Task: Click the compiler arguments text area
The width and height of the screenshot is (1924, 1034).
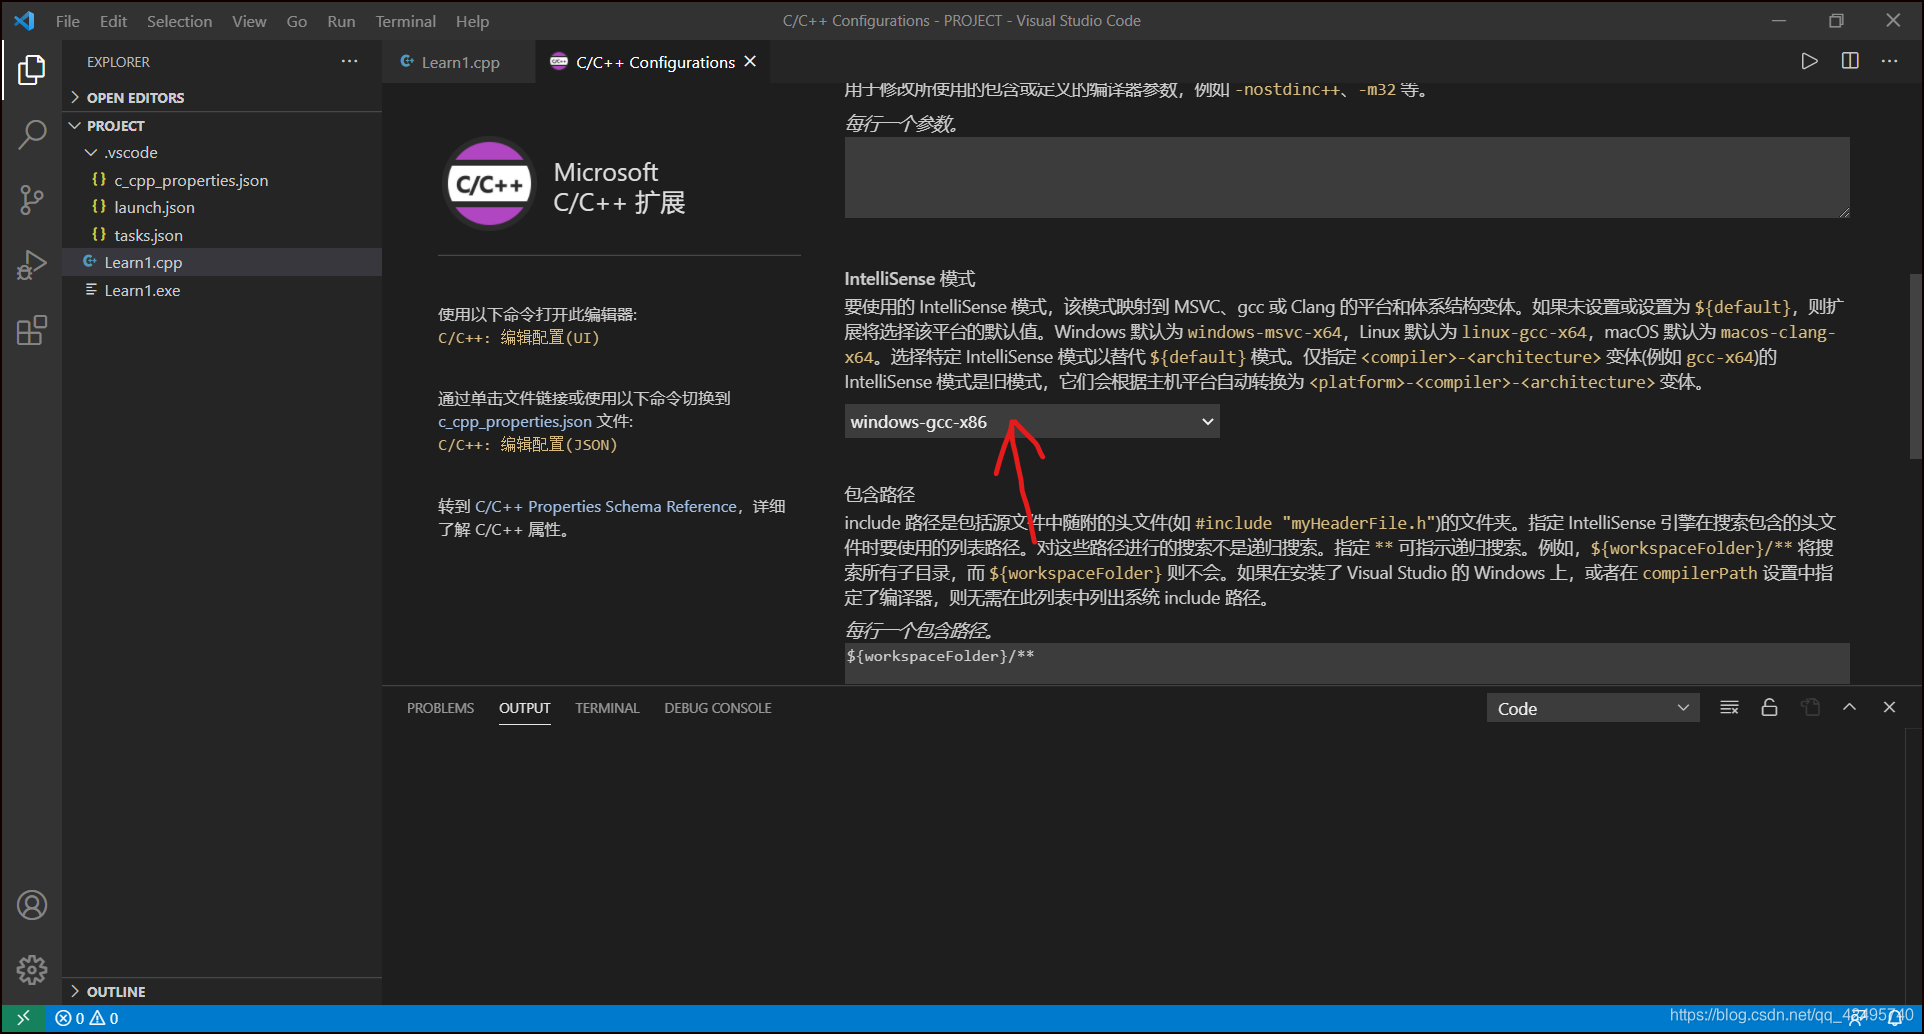Action: (1347, 178)
